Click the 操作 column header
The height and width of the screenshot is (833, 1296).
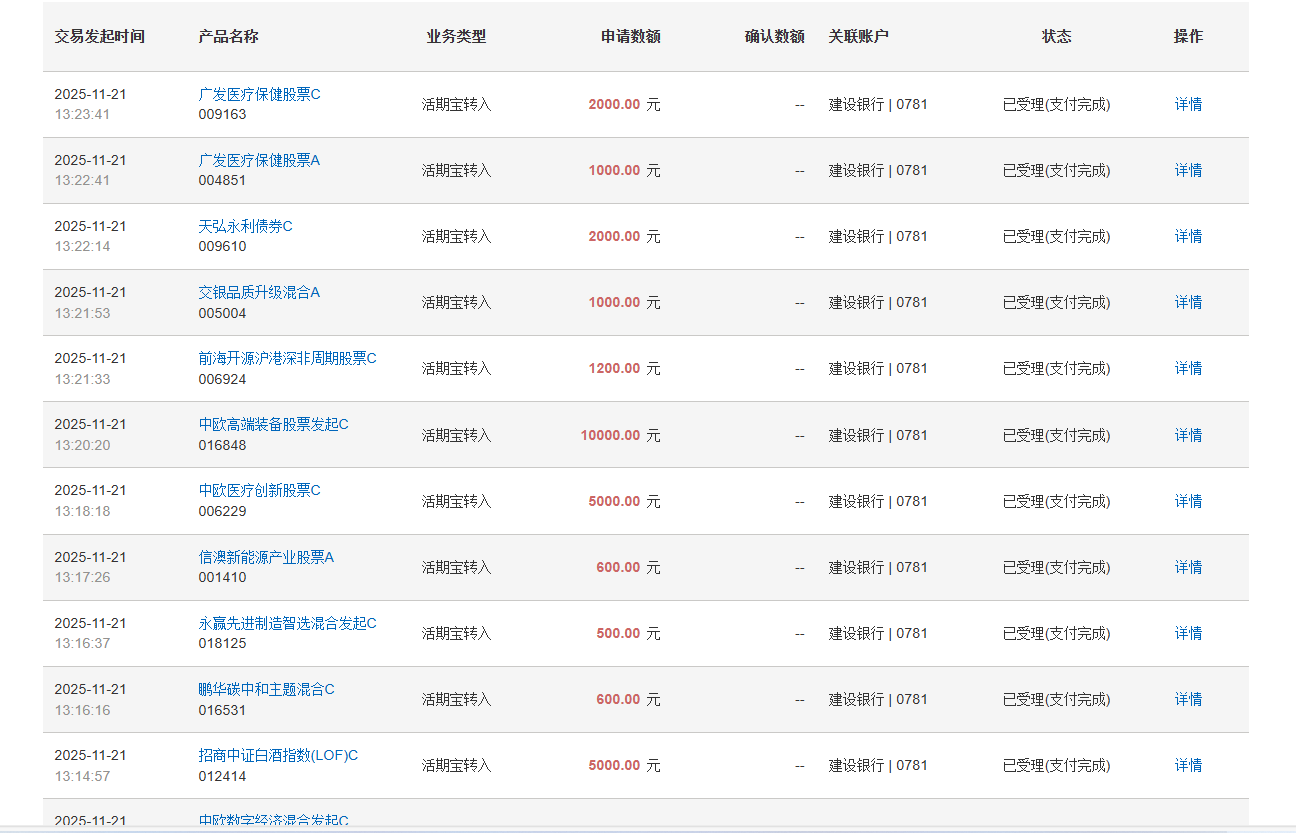coord(1188,36)
